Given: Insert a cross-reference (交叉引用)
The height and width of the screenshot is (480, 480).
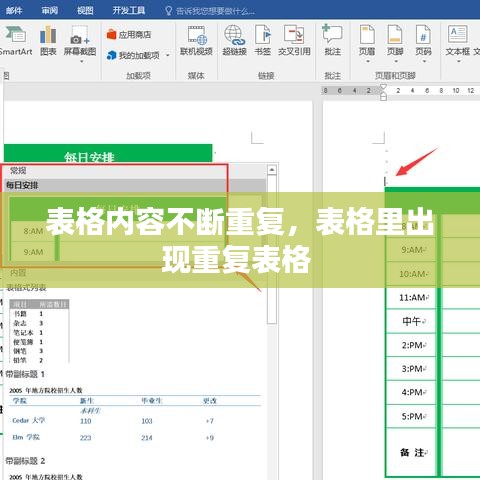Looking at the screenshot, I should tap(294, 42).
